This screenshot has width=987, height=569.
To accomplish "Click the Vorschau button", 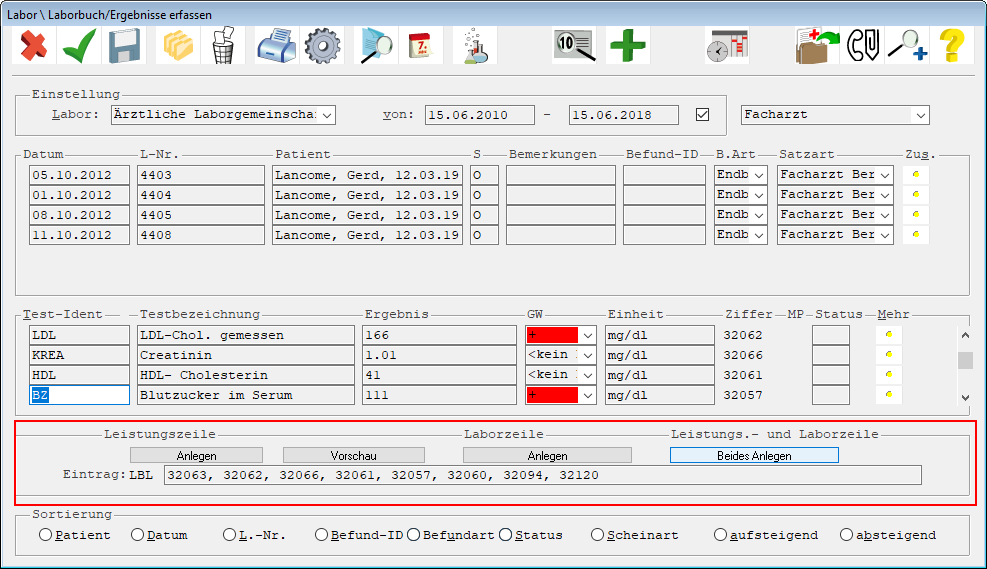I will (x=354, y=455).
